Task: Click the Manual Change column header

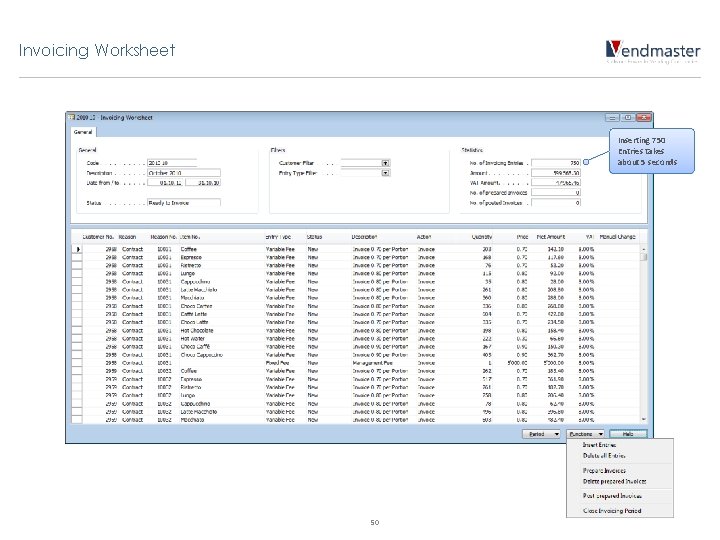Action: [x=617, y=237]
